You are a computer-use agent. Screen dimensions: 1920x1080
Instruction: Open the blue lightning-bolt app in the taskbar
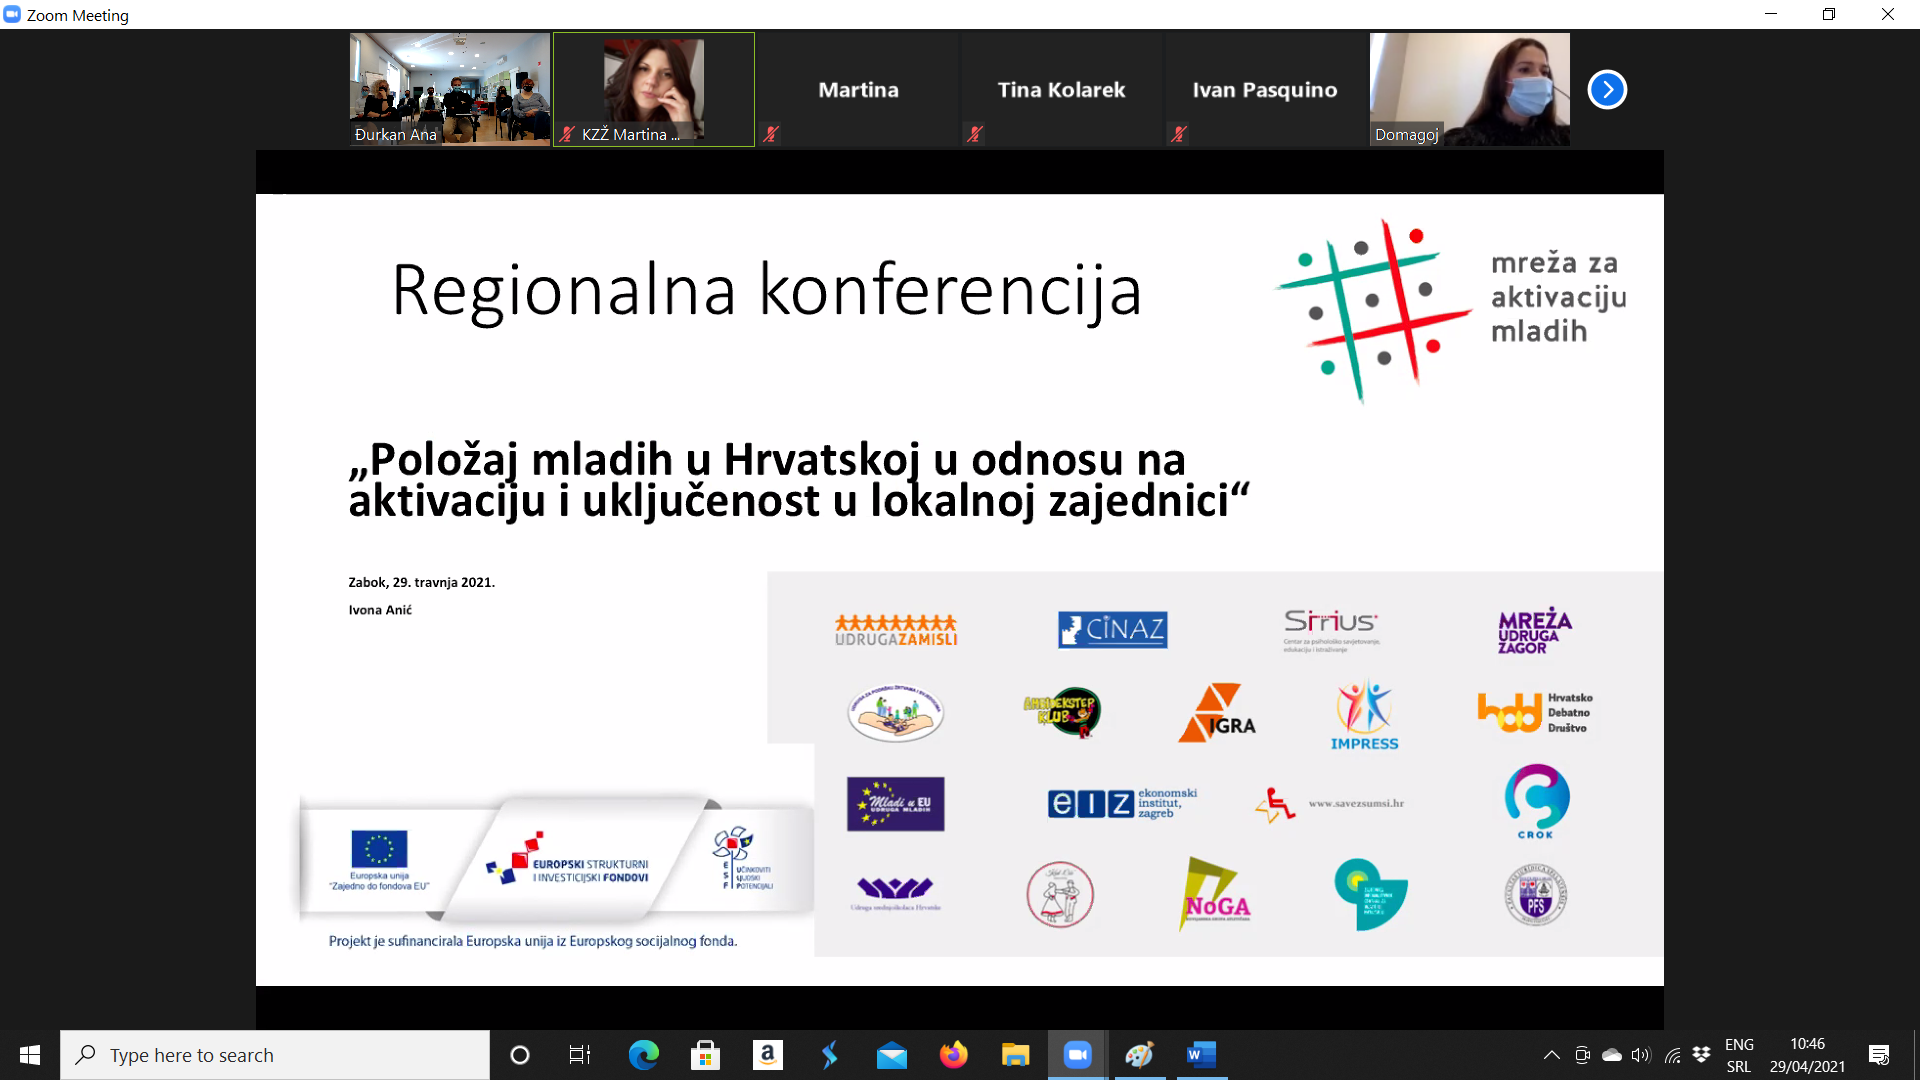pyautogui.click(x=829, y=1055)
